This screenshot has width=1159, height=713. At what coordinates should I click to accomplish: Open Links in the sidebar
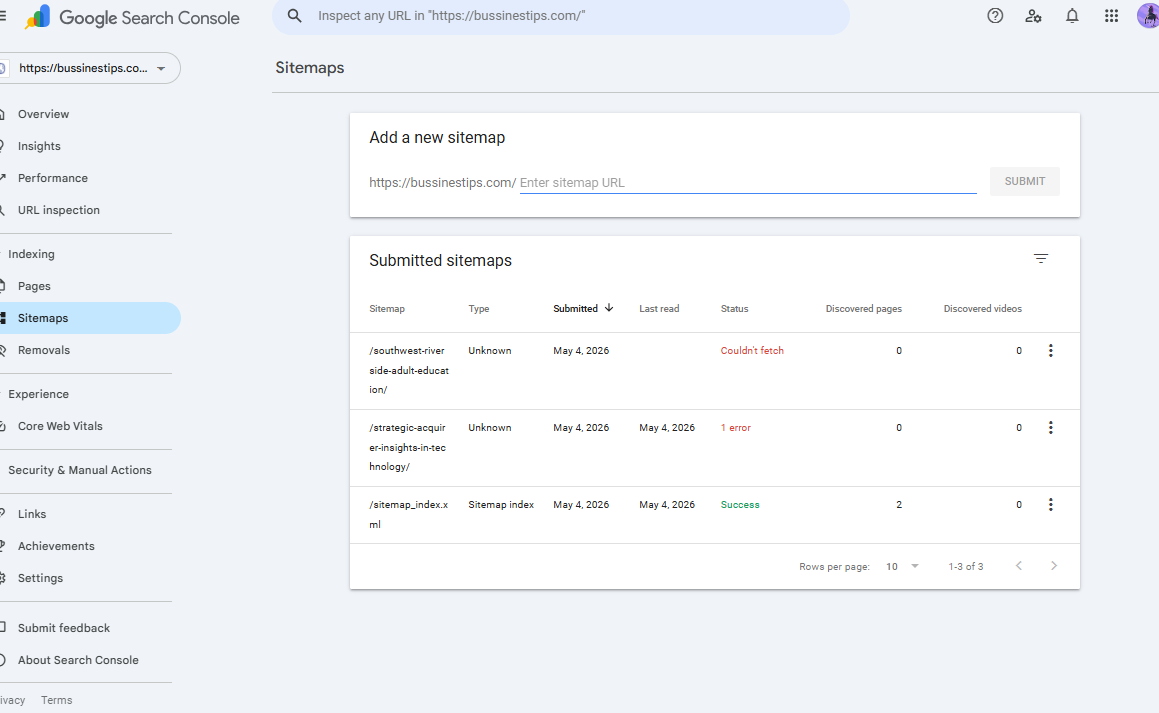coord(32,514)
